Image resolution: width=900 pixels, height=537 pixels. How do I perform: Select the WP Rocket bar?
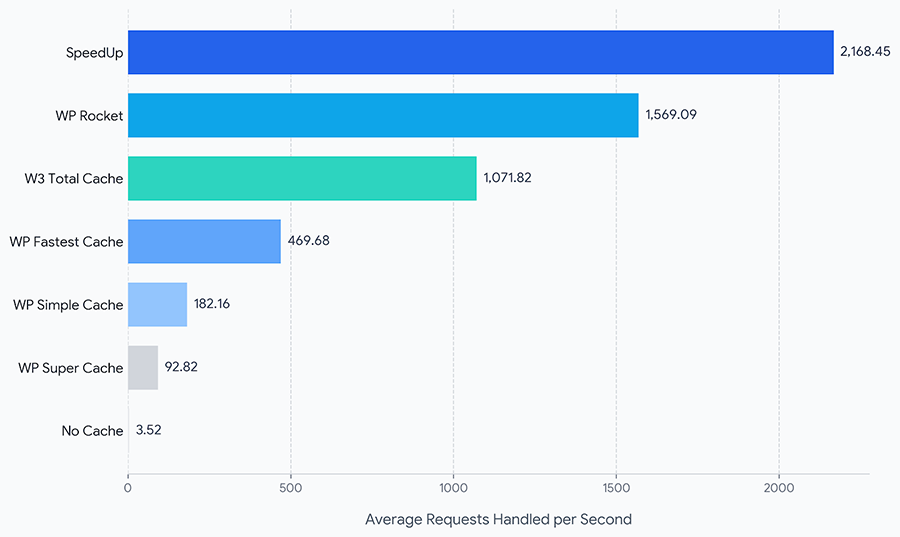[383, 115]
